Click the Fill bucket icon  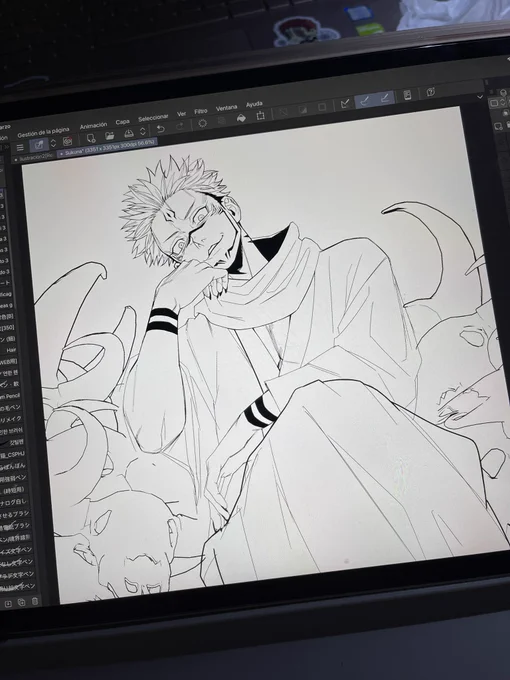(x=241, y=118)
